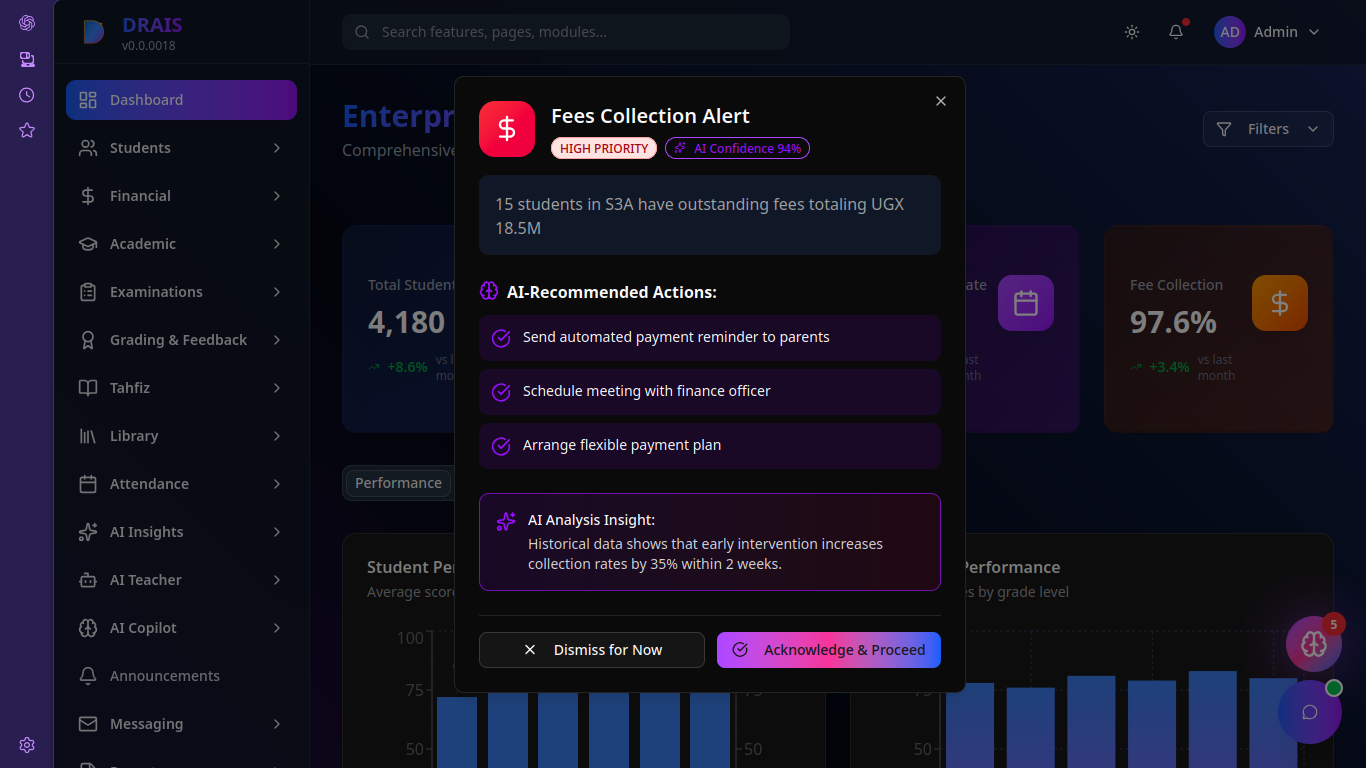
Task: Click the 4,180 total students value
Action: click(407, 323)
